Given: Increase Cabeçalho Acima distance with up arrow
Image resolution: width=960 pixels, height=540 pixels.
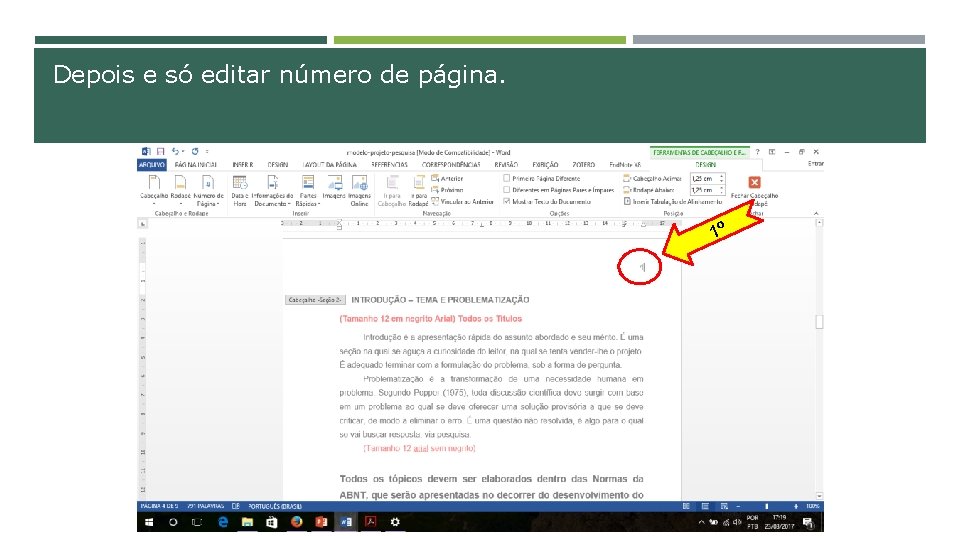Looking at the screenshot, I should [722, 176].
